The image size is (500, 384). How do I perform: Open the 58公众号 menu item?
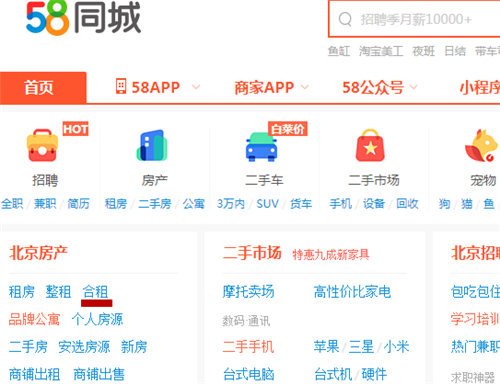pyautogui.click(x=373, y=88)
